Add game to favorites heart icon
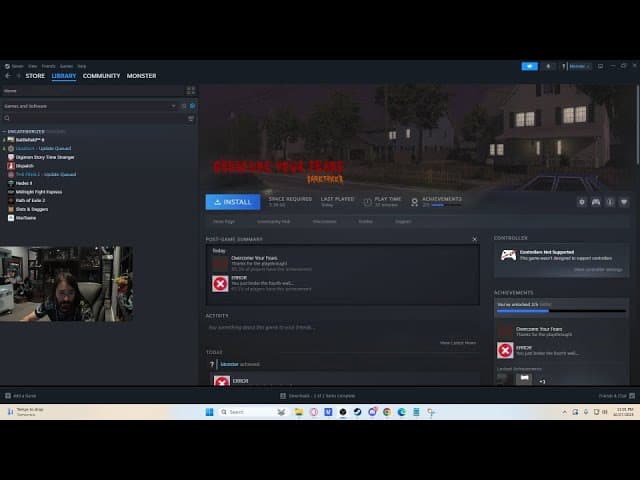This screenshot has height=480, width=640. click(x=624, y=202)
